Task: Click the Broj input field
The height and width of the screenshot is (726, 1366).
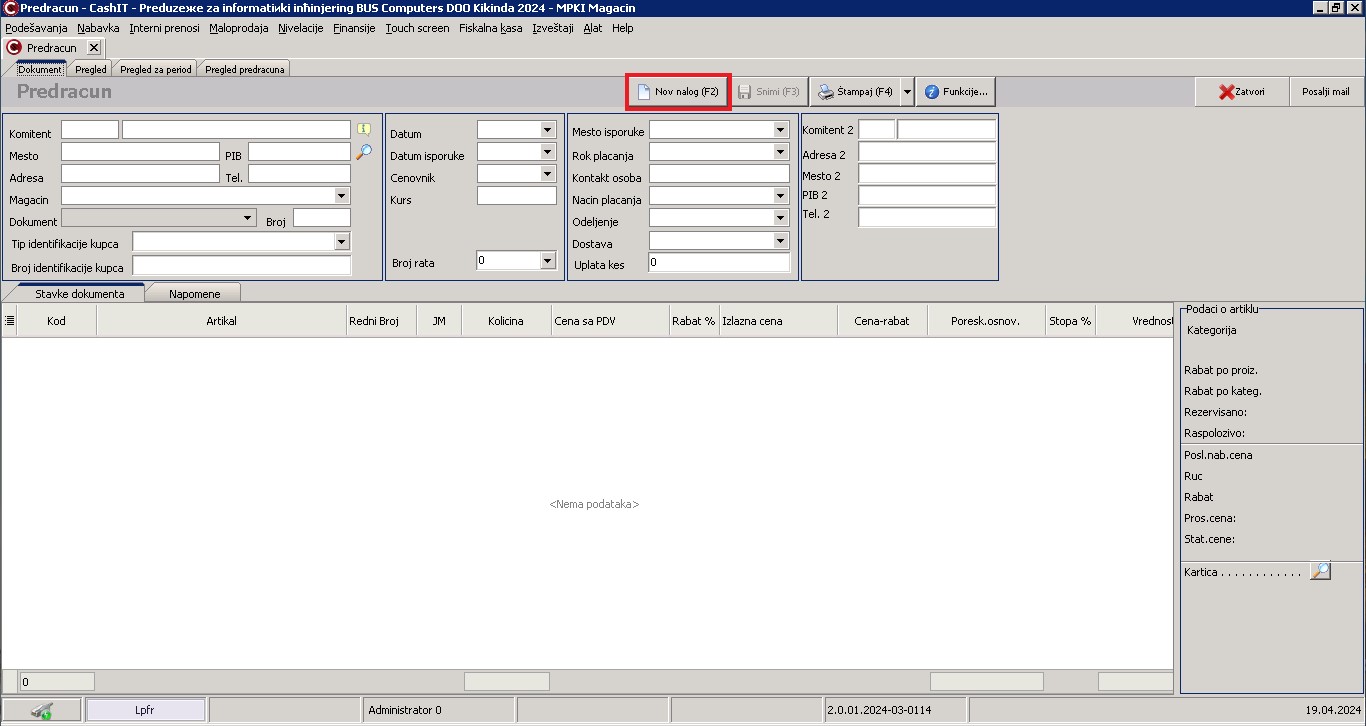Action: point(322,218)
